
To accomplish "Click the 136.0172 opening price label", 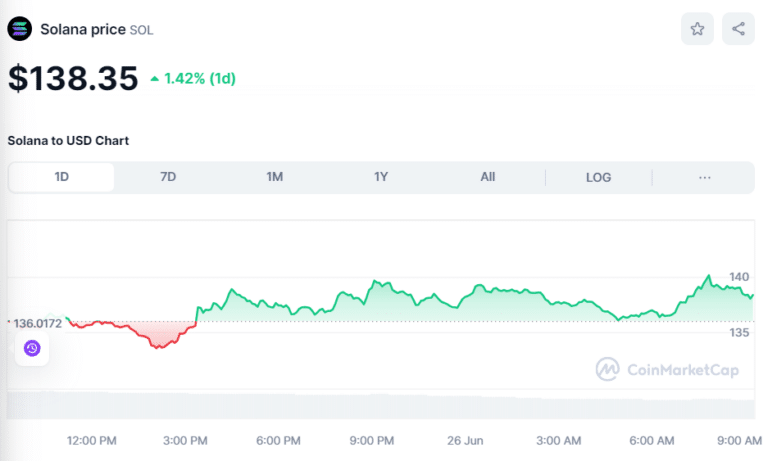I will [37, 323].
